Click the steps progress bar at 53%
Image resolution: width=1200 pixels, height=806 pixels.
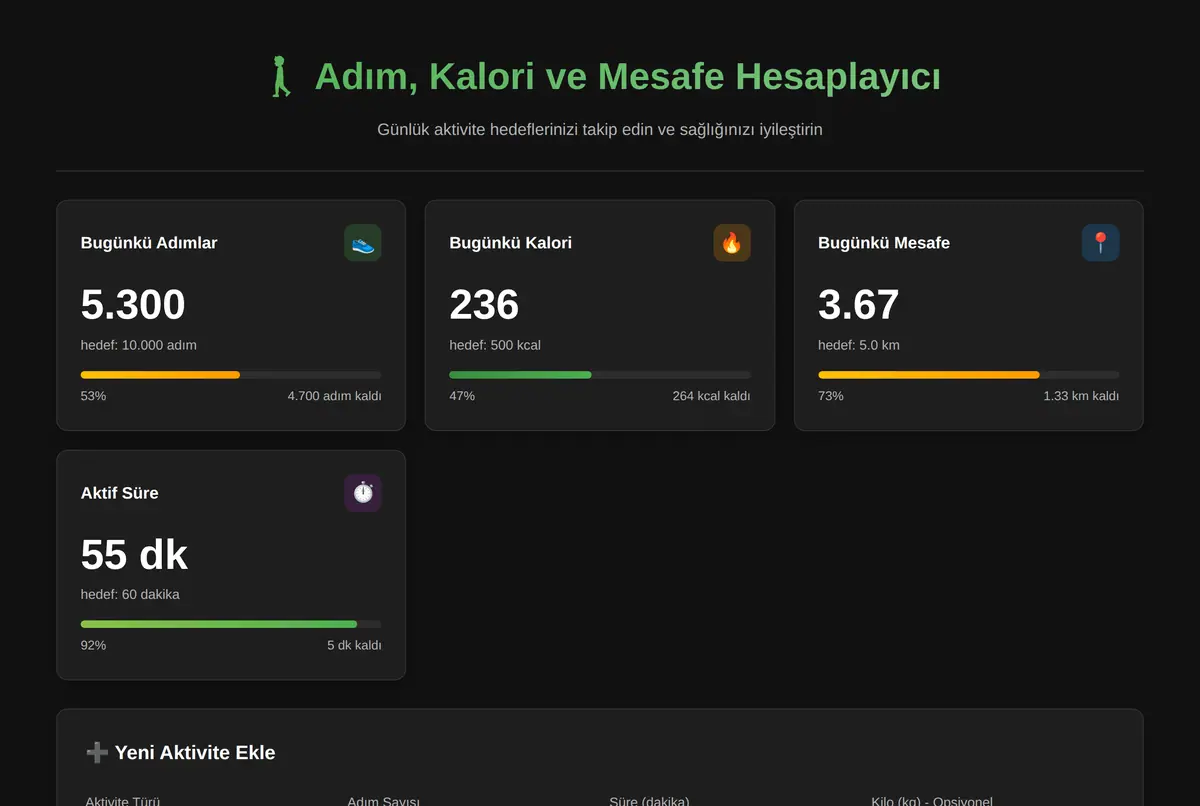coord(231,375)
